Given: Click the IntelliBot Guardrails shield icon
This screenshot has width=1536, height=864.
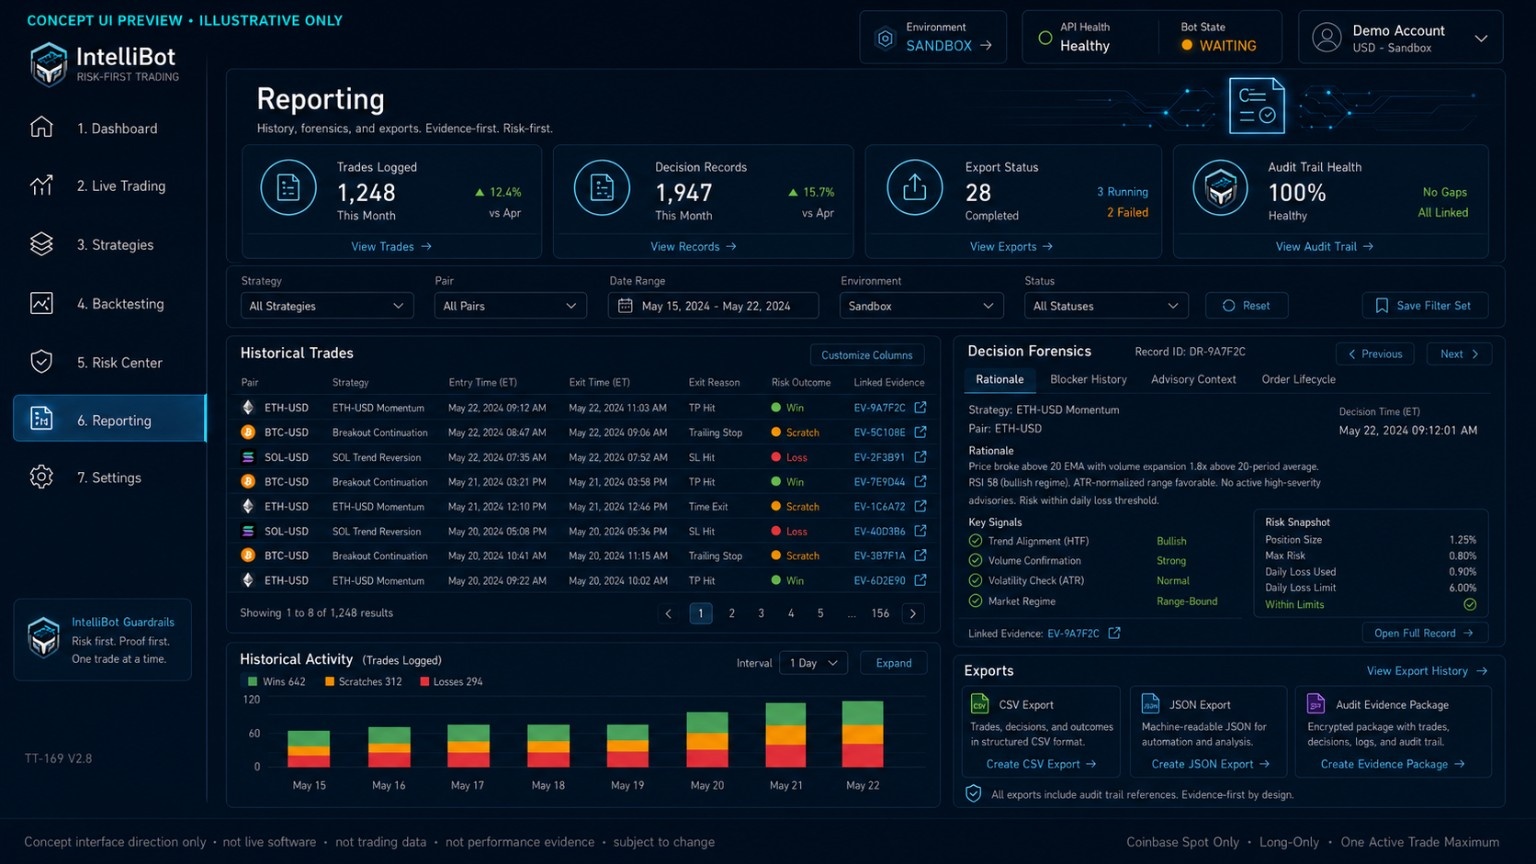Looking at the screenshot, I should [x=43, y=638].
